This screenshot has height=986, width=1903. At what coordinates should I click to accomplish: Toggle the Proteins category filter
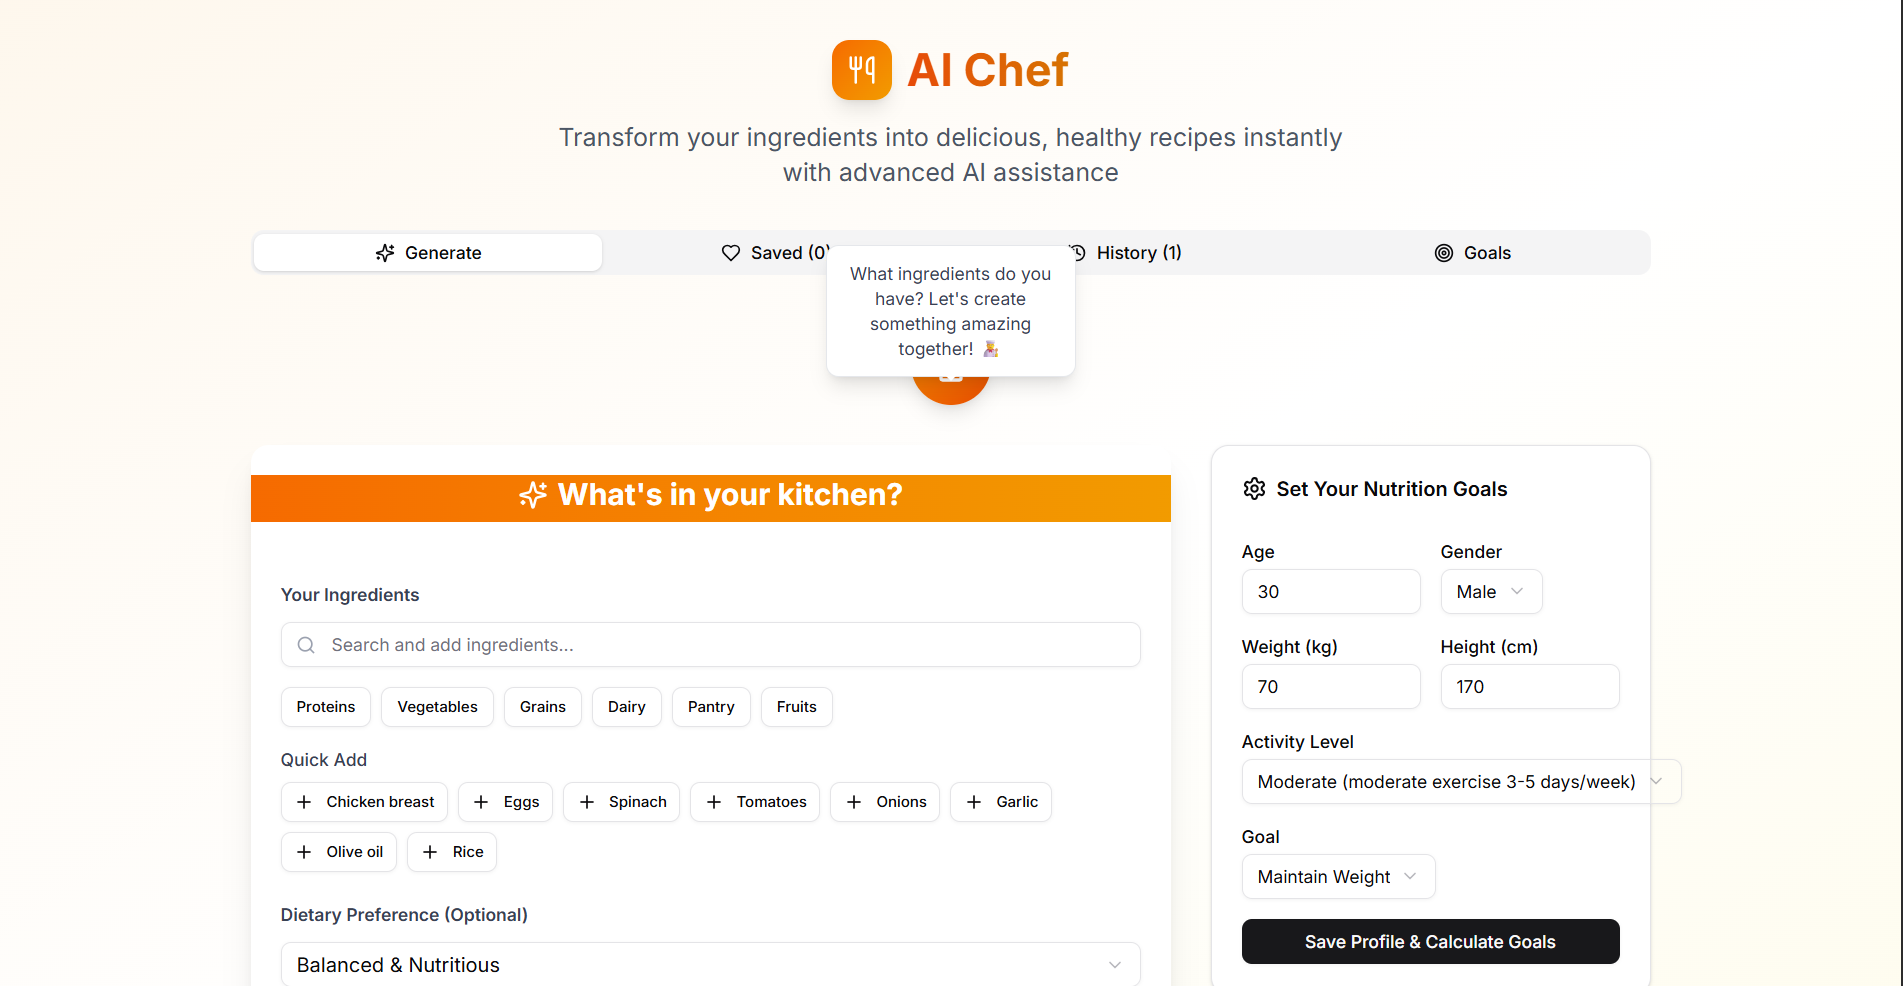[326, 707]
